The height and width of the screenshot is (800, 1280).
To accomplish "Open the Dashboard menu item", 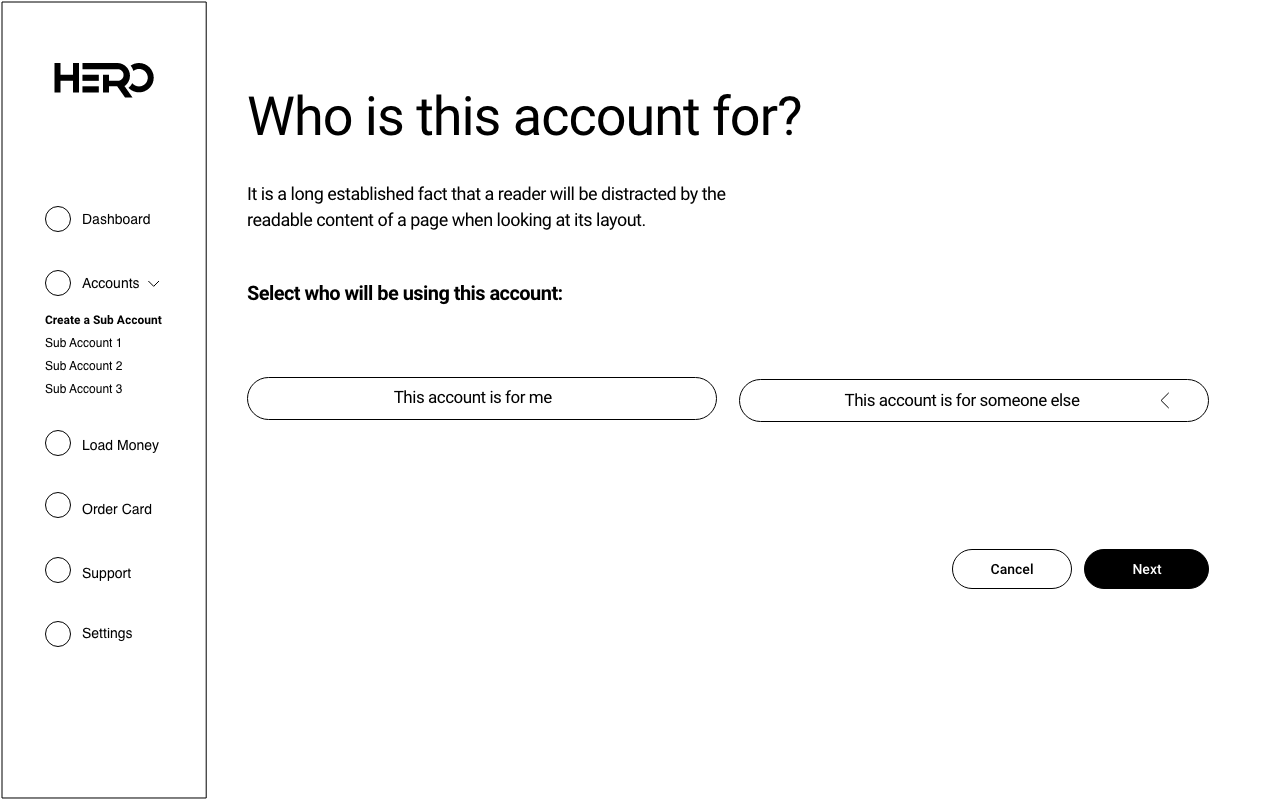I will coord(116,219).
